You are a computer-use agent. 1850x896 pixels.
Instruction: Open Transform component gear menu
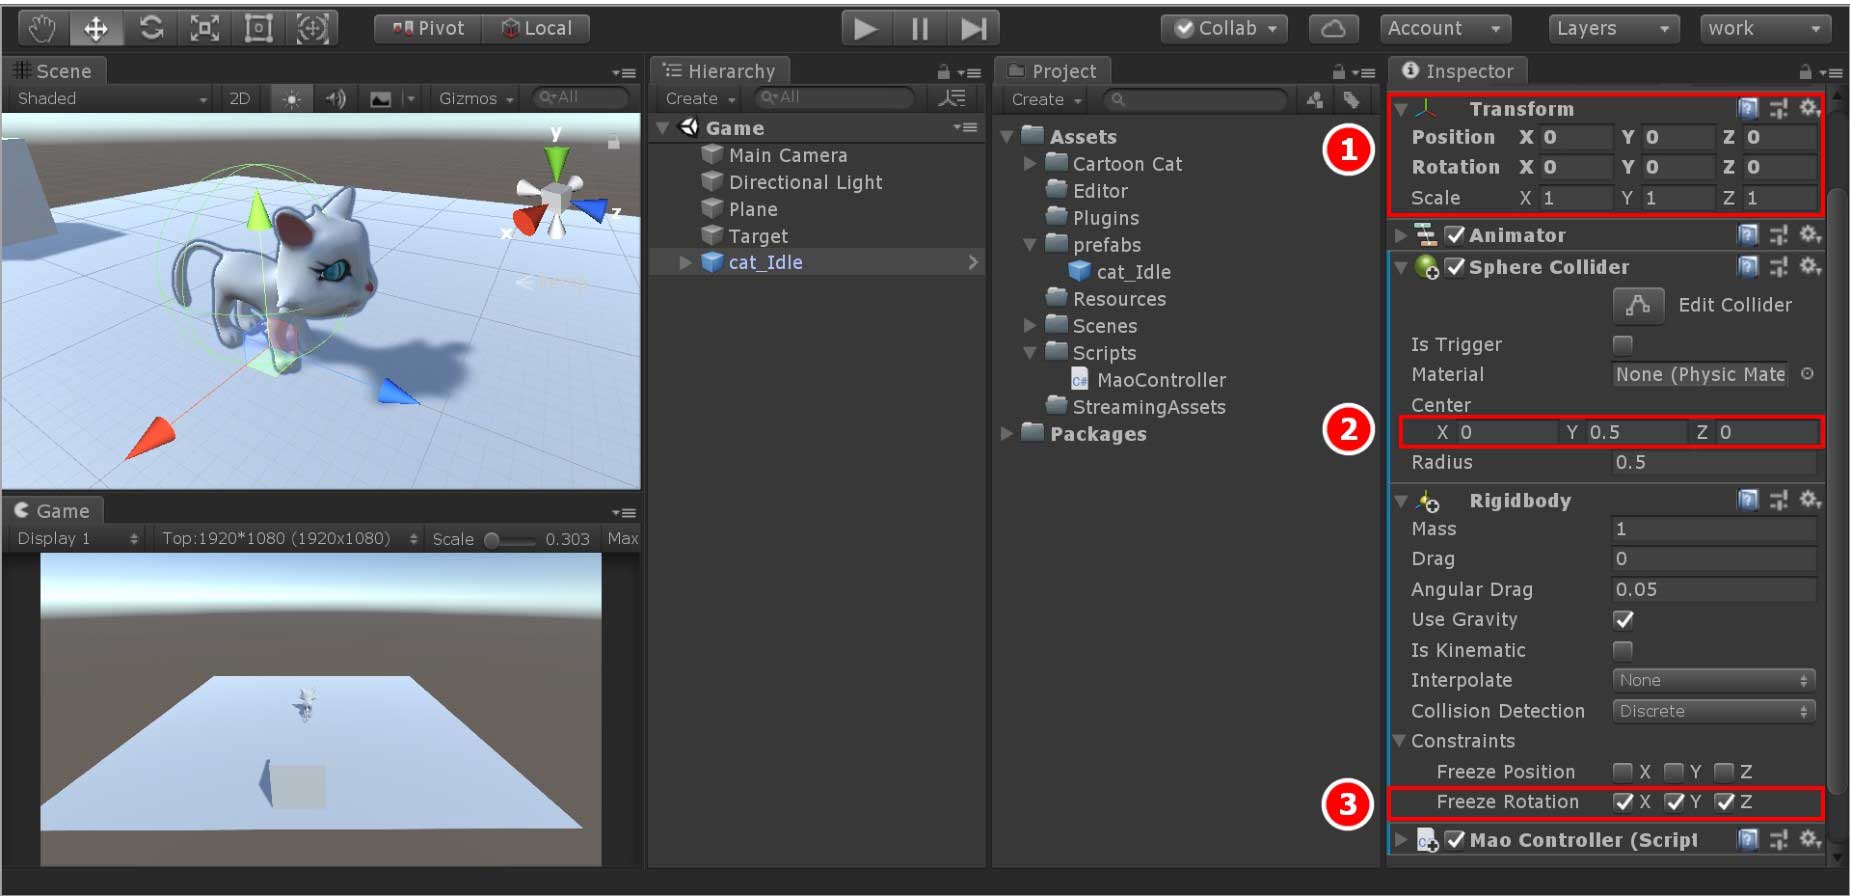1809,108
